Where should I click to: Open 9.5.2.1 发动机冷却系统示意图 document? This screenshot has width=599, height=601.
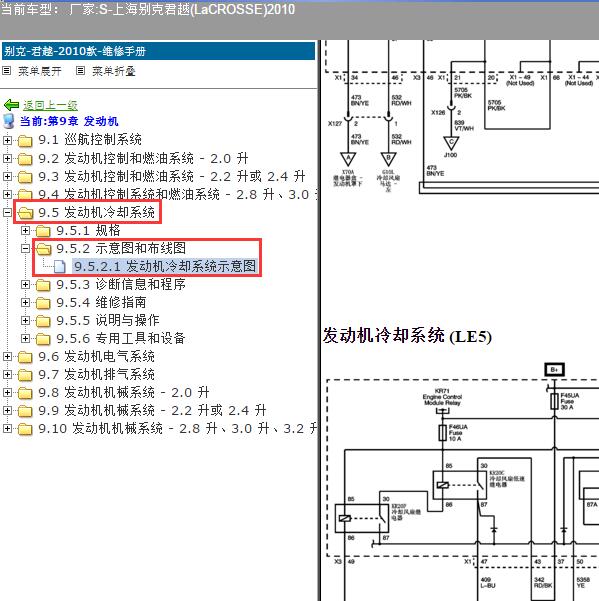[165, 266]
